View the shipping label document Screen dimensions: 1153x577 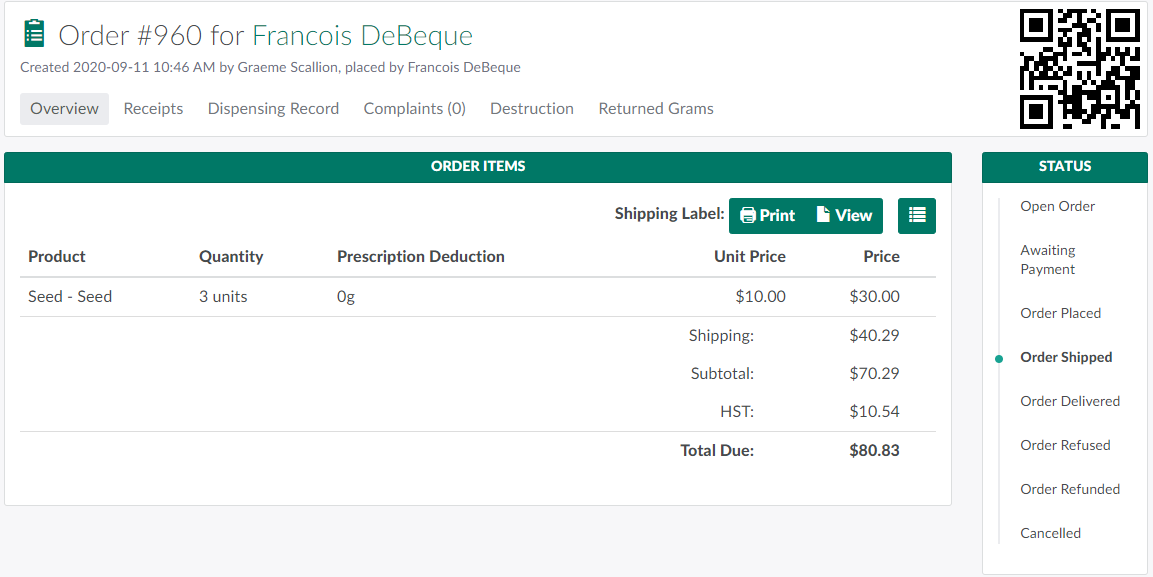(845, 215)
